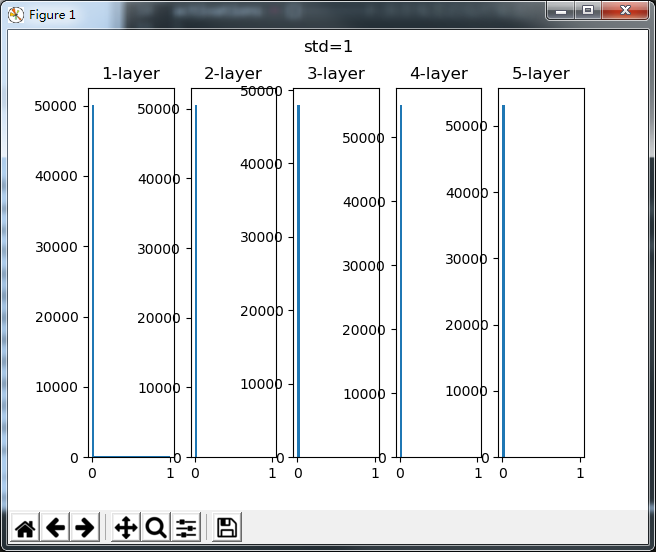The image size is (656, 552).
Task: Click the 40000 y-tick label of 4-layer plot
Action: click(364, 202)
